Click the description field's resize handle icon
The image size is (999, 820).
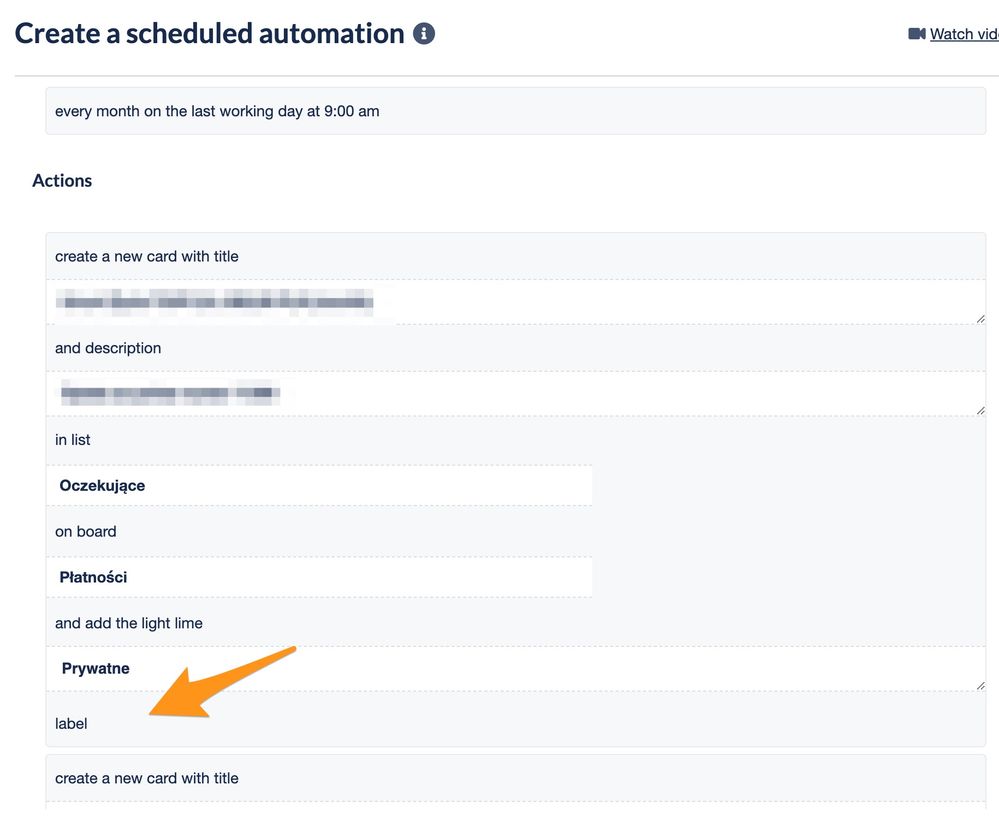point(980,410)
